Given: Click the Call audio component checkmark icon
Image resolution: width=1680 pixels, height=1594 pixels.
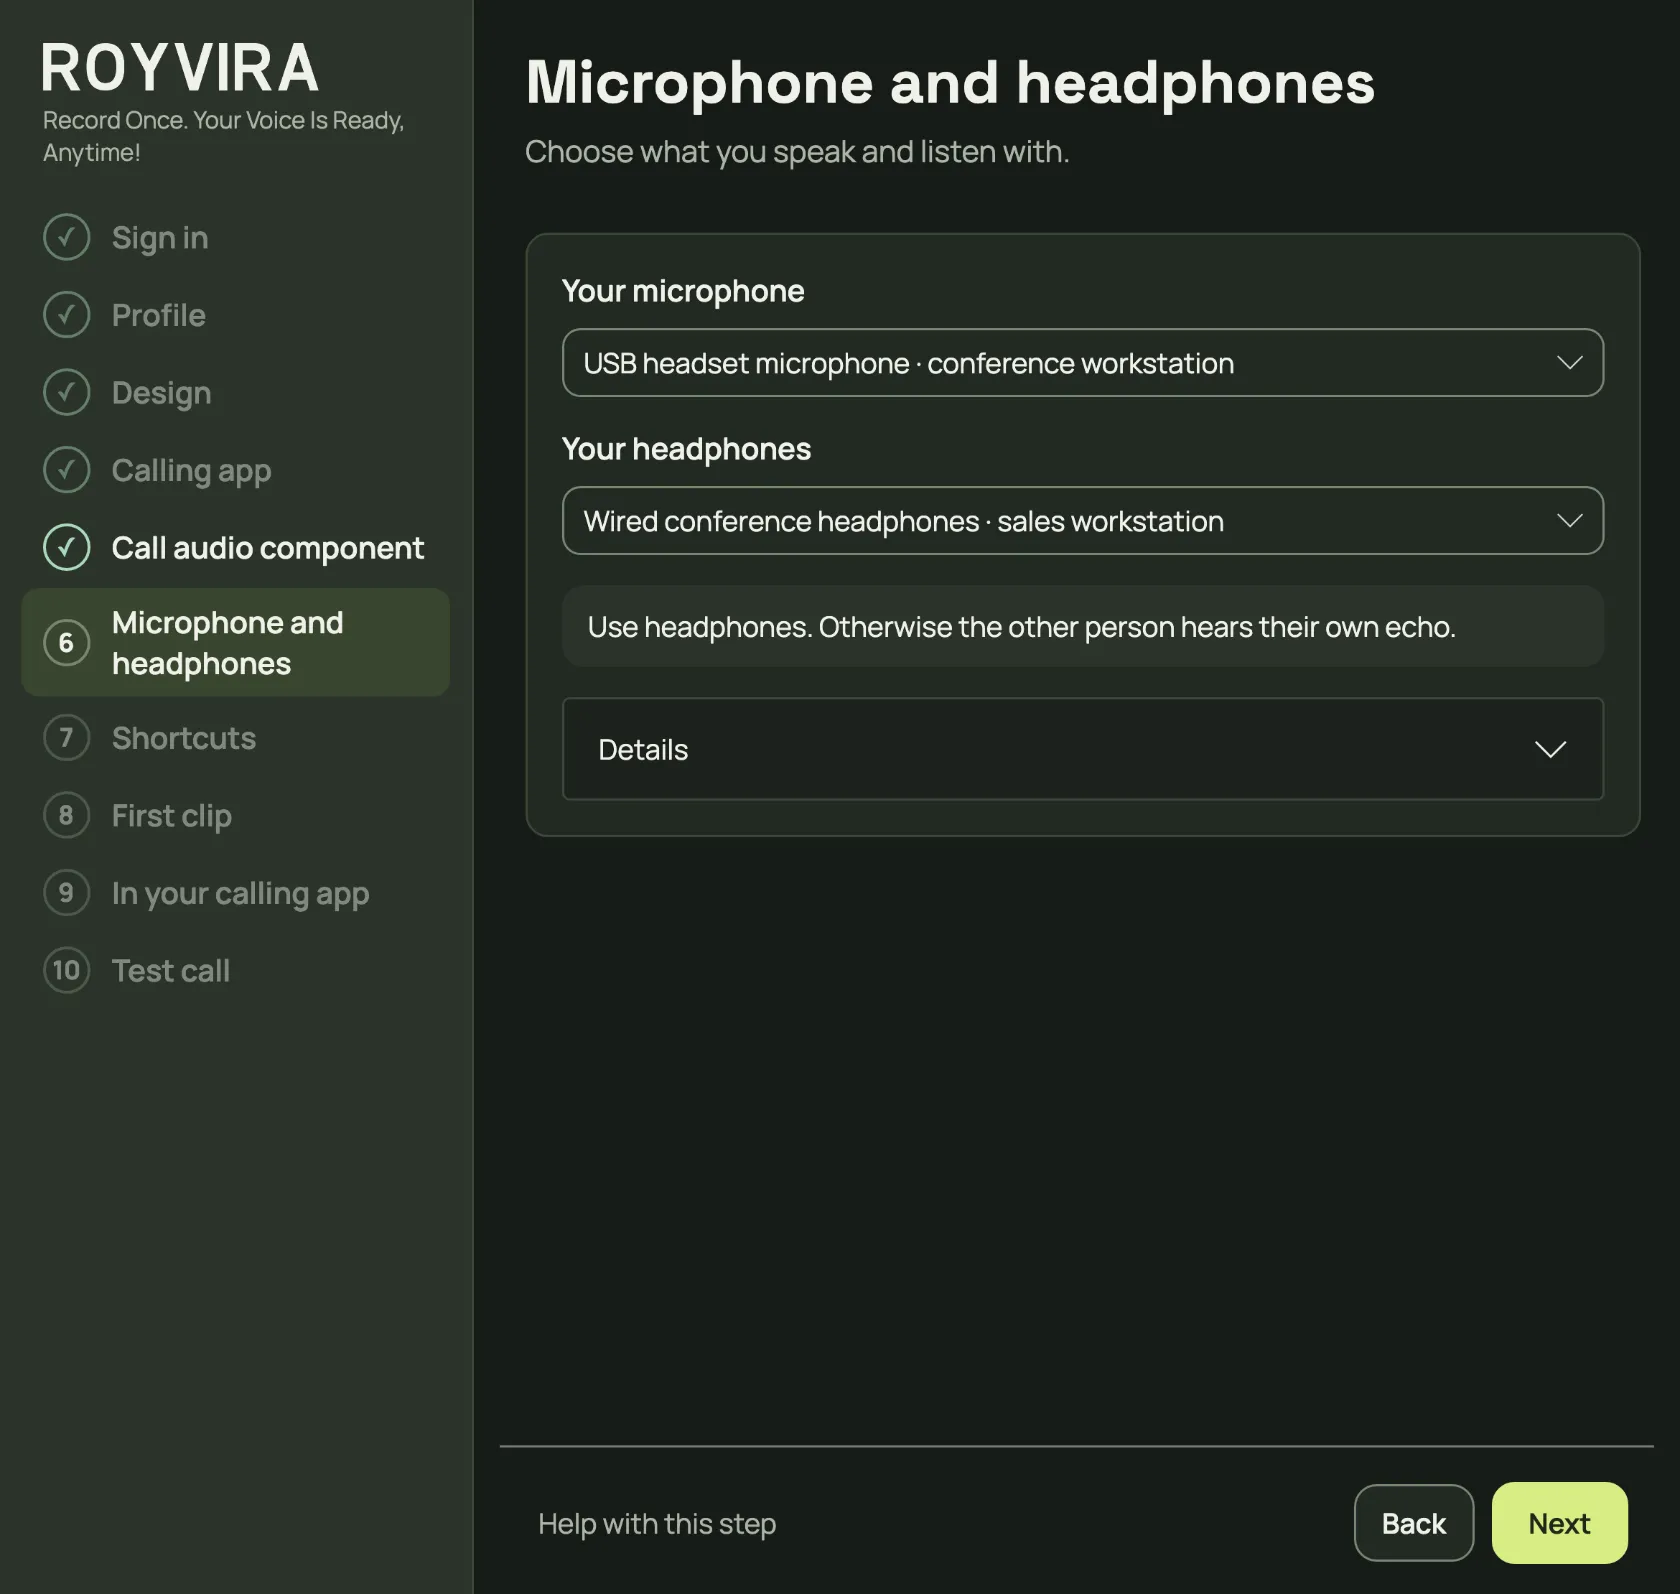Looking at the screenshot, I should point(66,547).
